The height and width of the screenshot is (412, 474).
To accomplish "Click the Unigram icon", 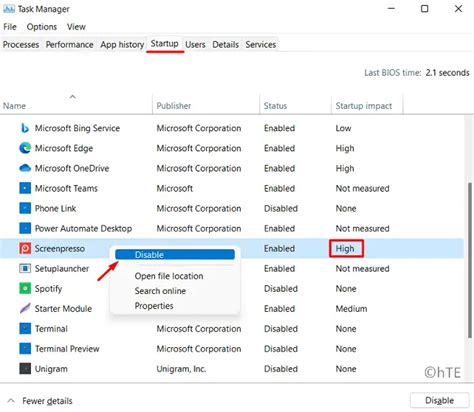I will click(x=25, y=369).
